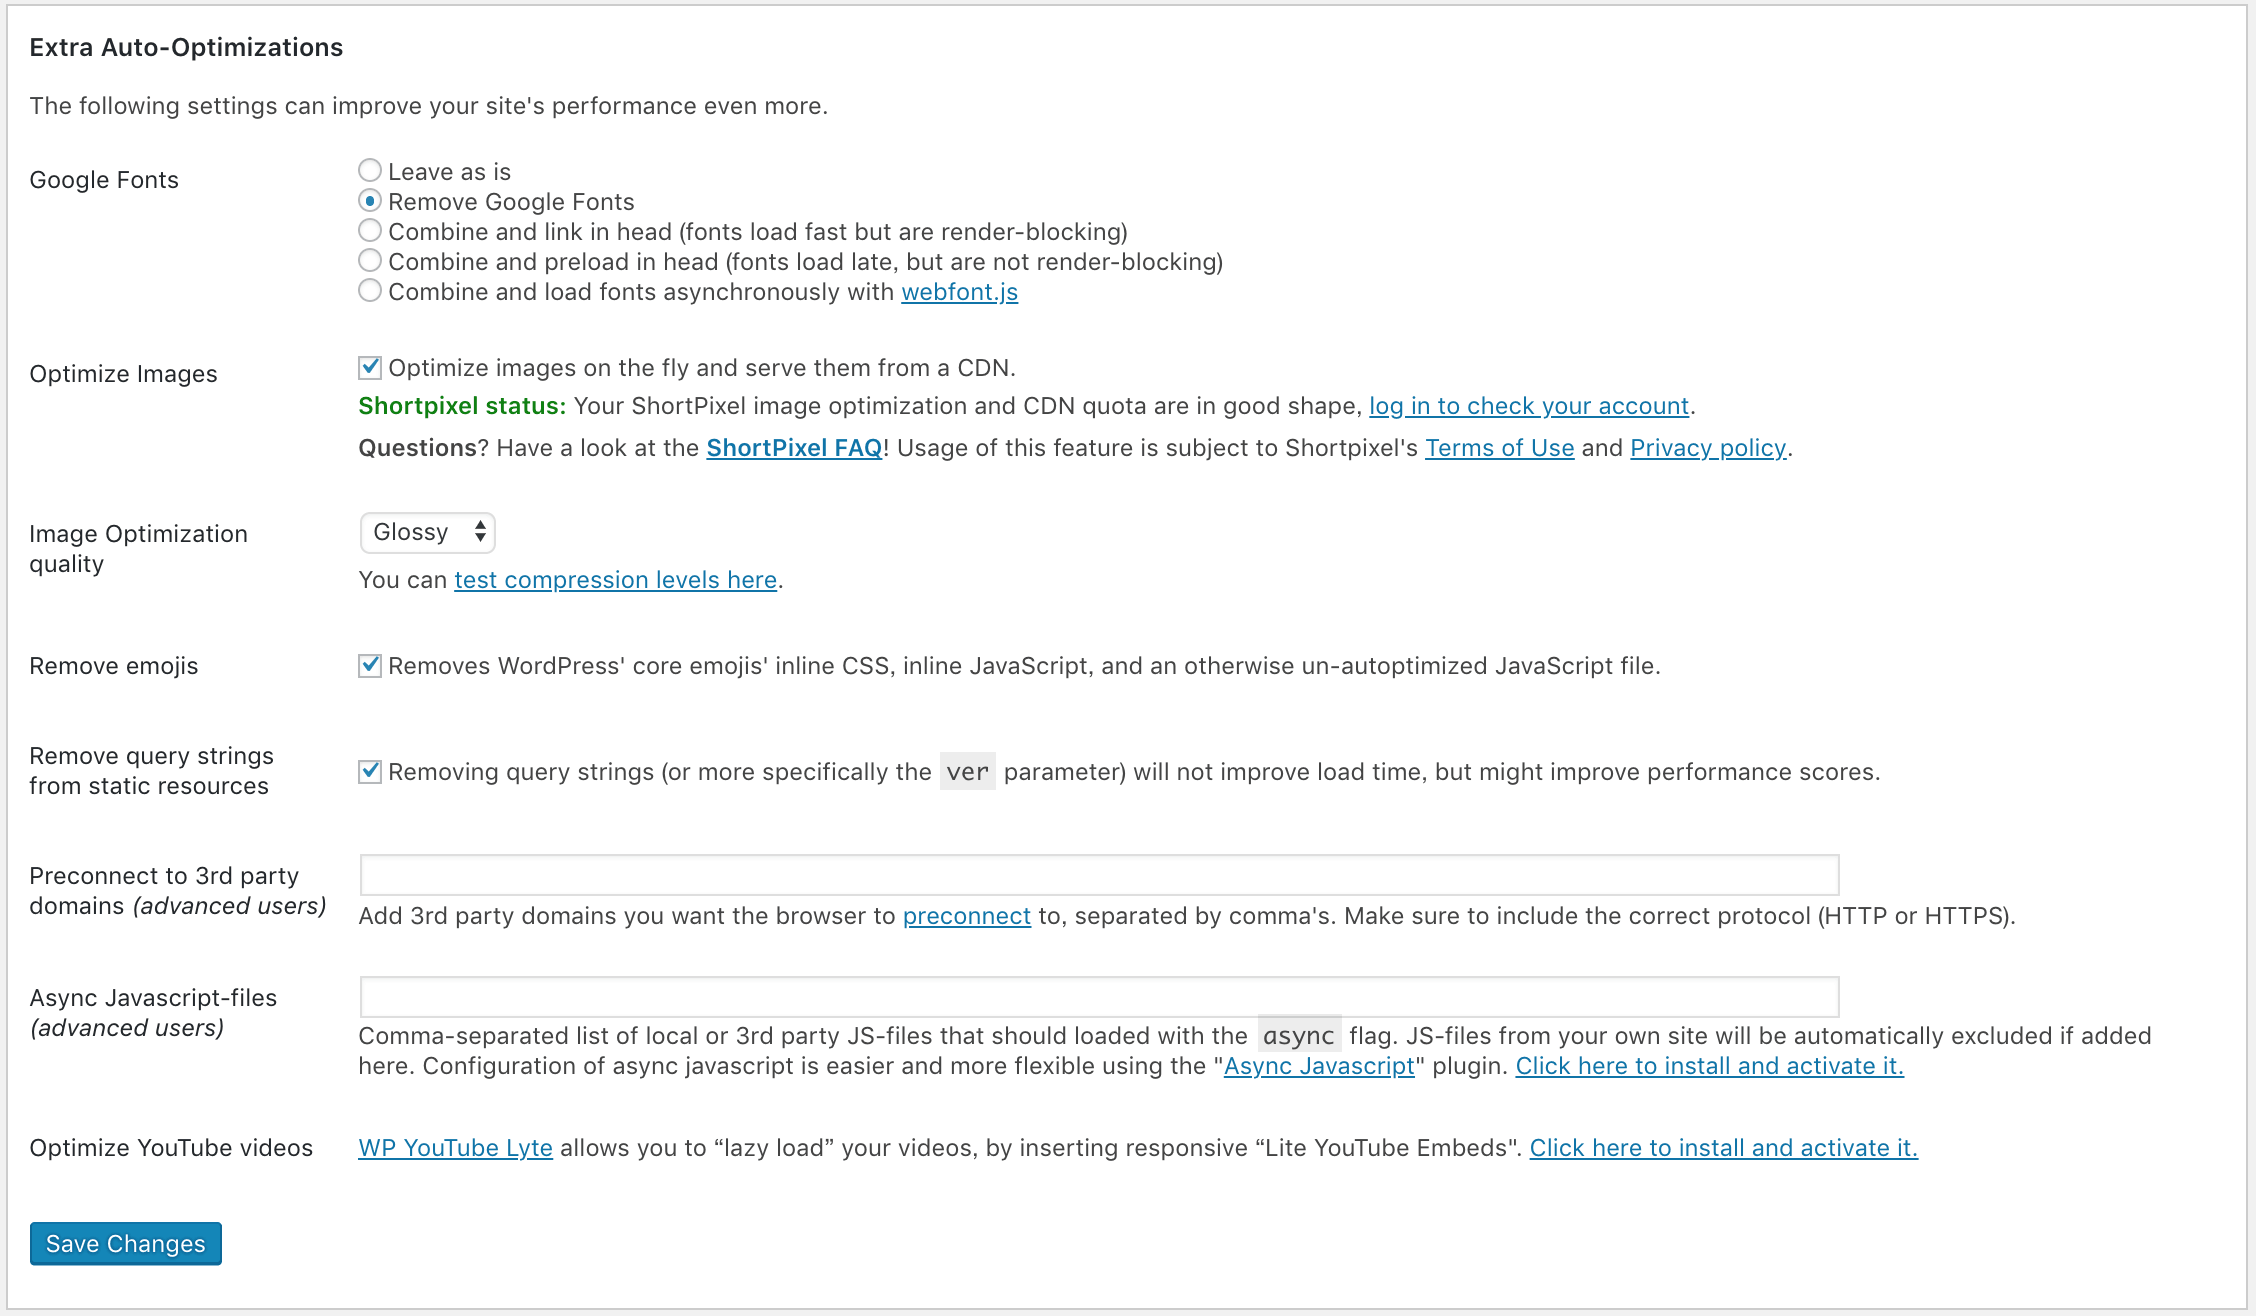Select the 'Leave as is' Google Fonts option
This screenshot has height=1316, width=2256.
(370, 171)
